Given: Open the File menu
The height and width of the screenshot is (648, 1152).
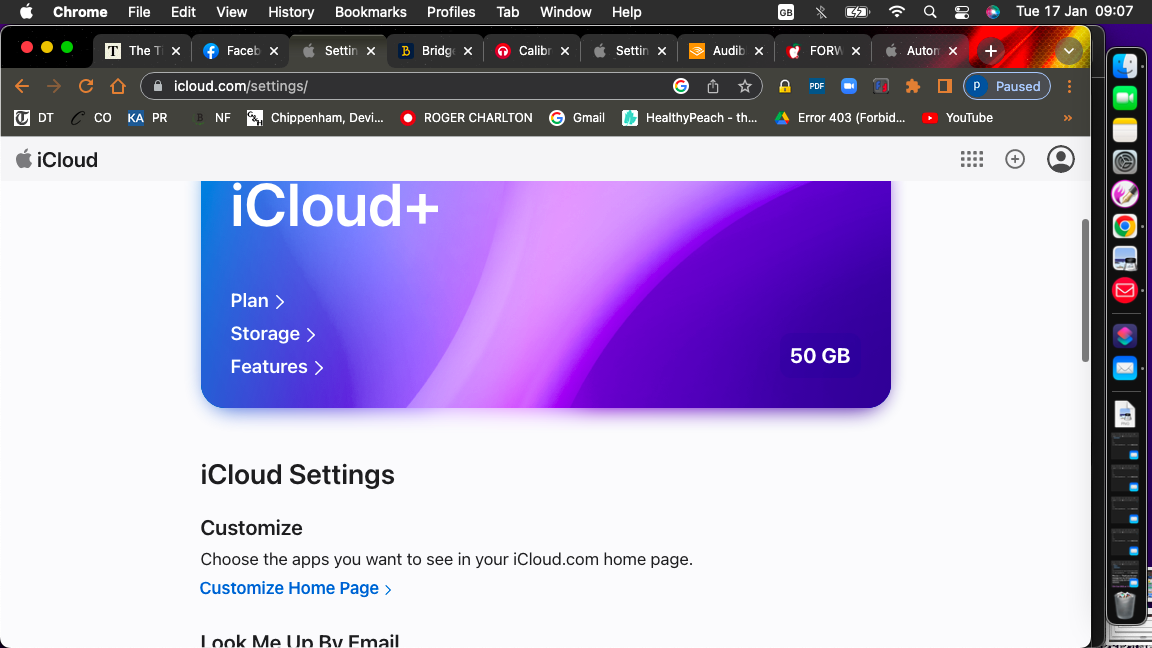Looking at the screenshot, I should click(139, 12).
